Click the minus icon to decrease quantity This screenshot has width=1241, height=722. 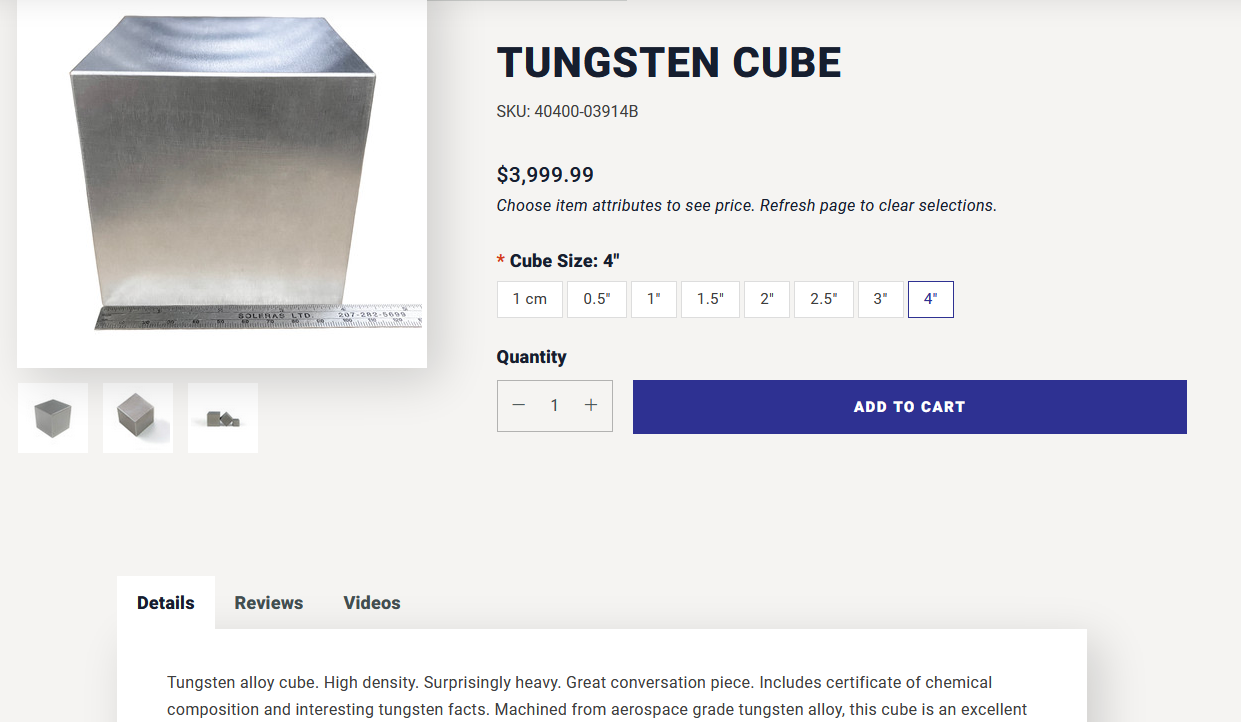(518, 405)
